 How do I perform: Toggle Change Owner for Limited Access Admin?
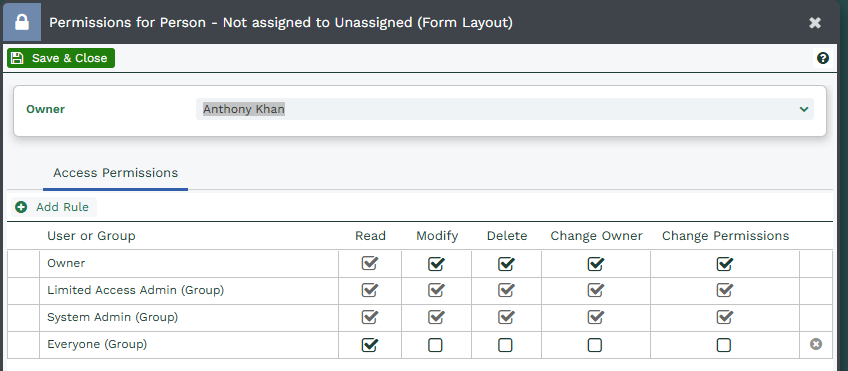(595, 290)
